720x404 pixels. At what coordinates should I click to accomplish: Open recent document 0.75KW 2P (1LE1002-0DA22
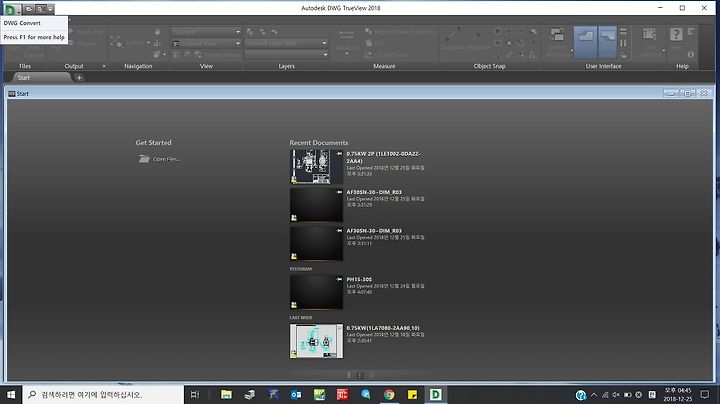coord(383,157)
